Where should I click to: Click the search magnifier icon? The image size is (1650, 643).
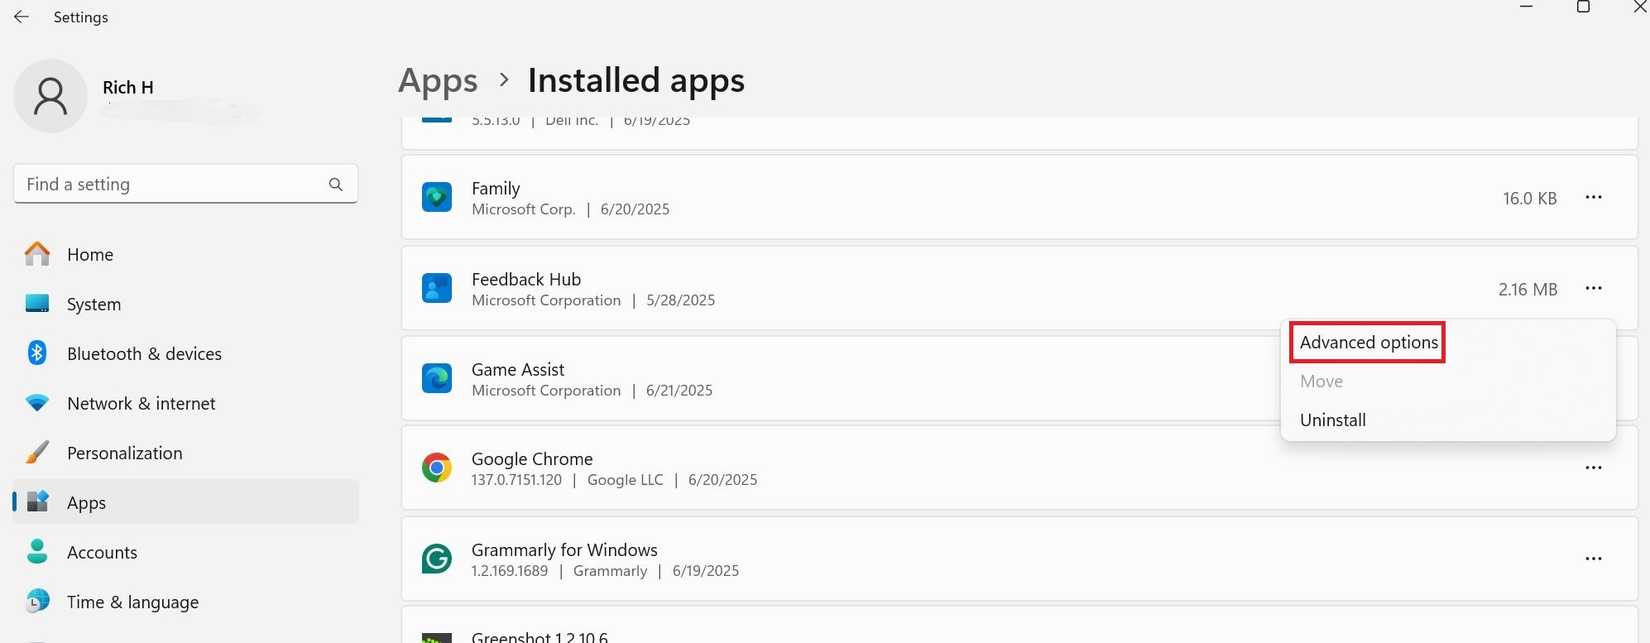coord(336,184)
